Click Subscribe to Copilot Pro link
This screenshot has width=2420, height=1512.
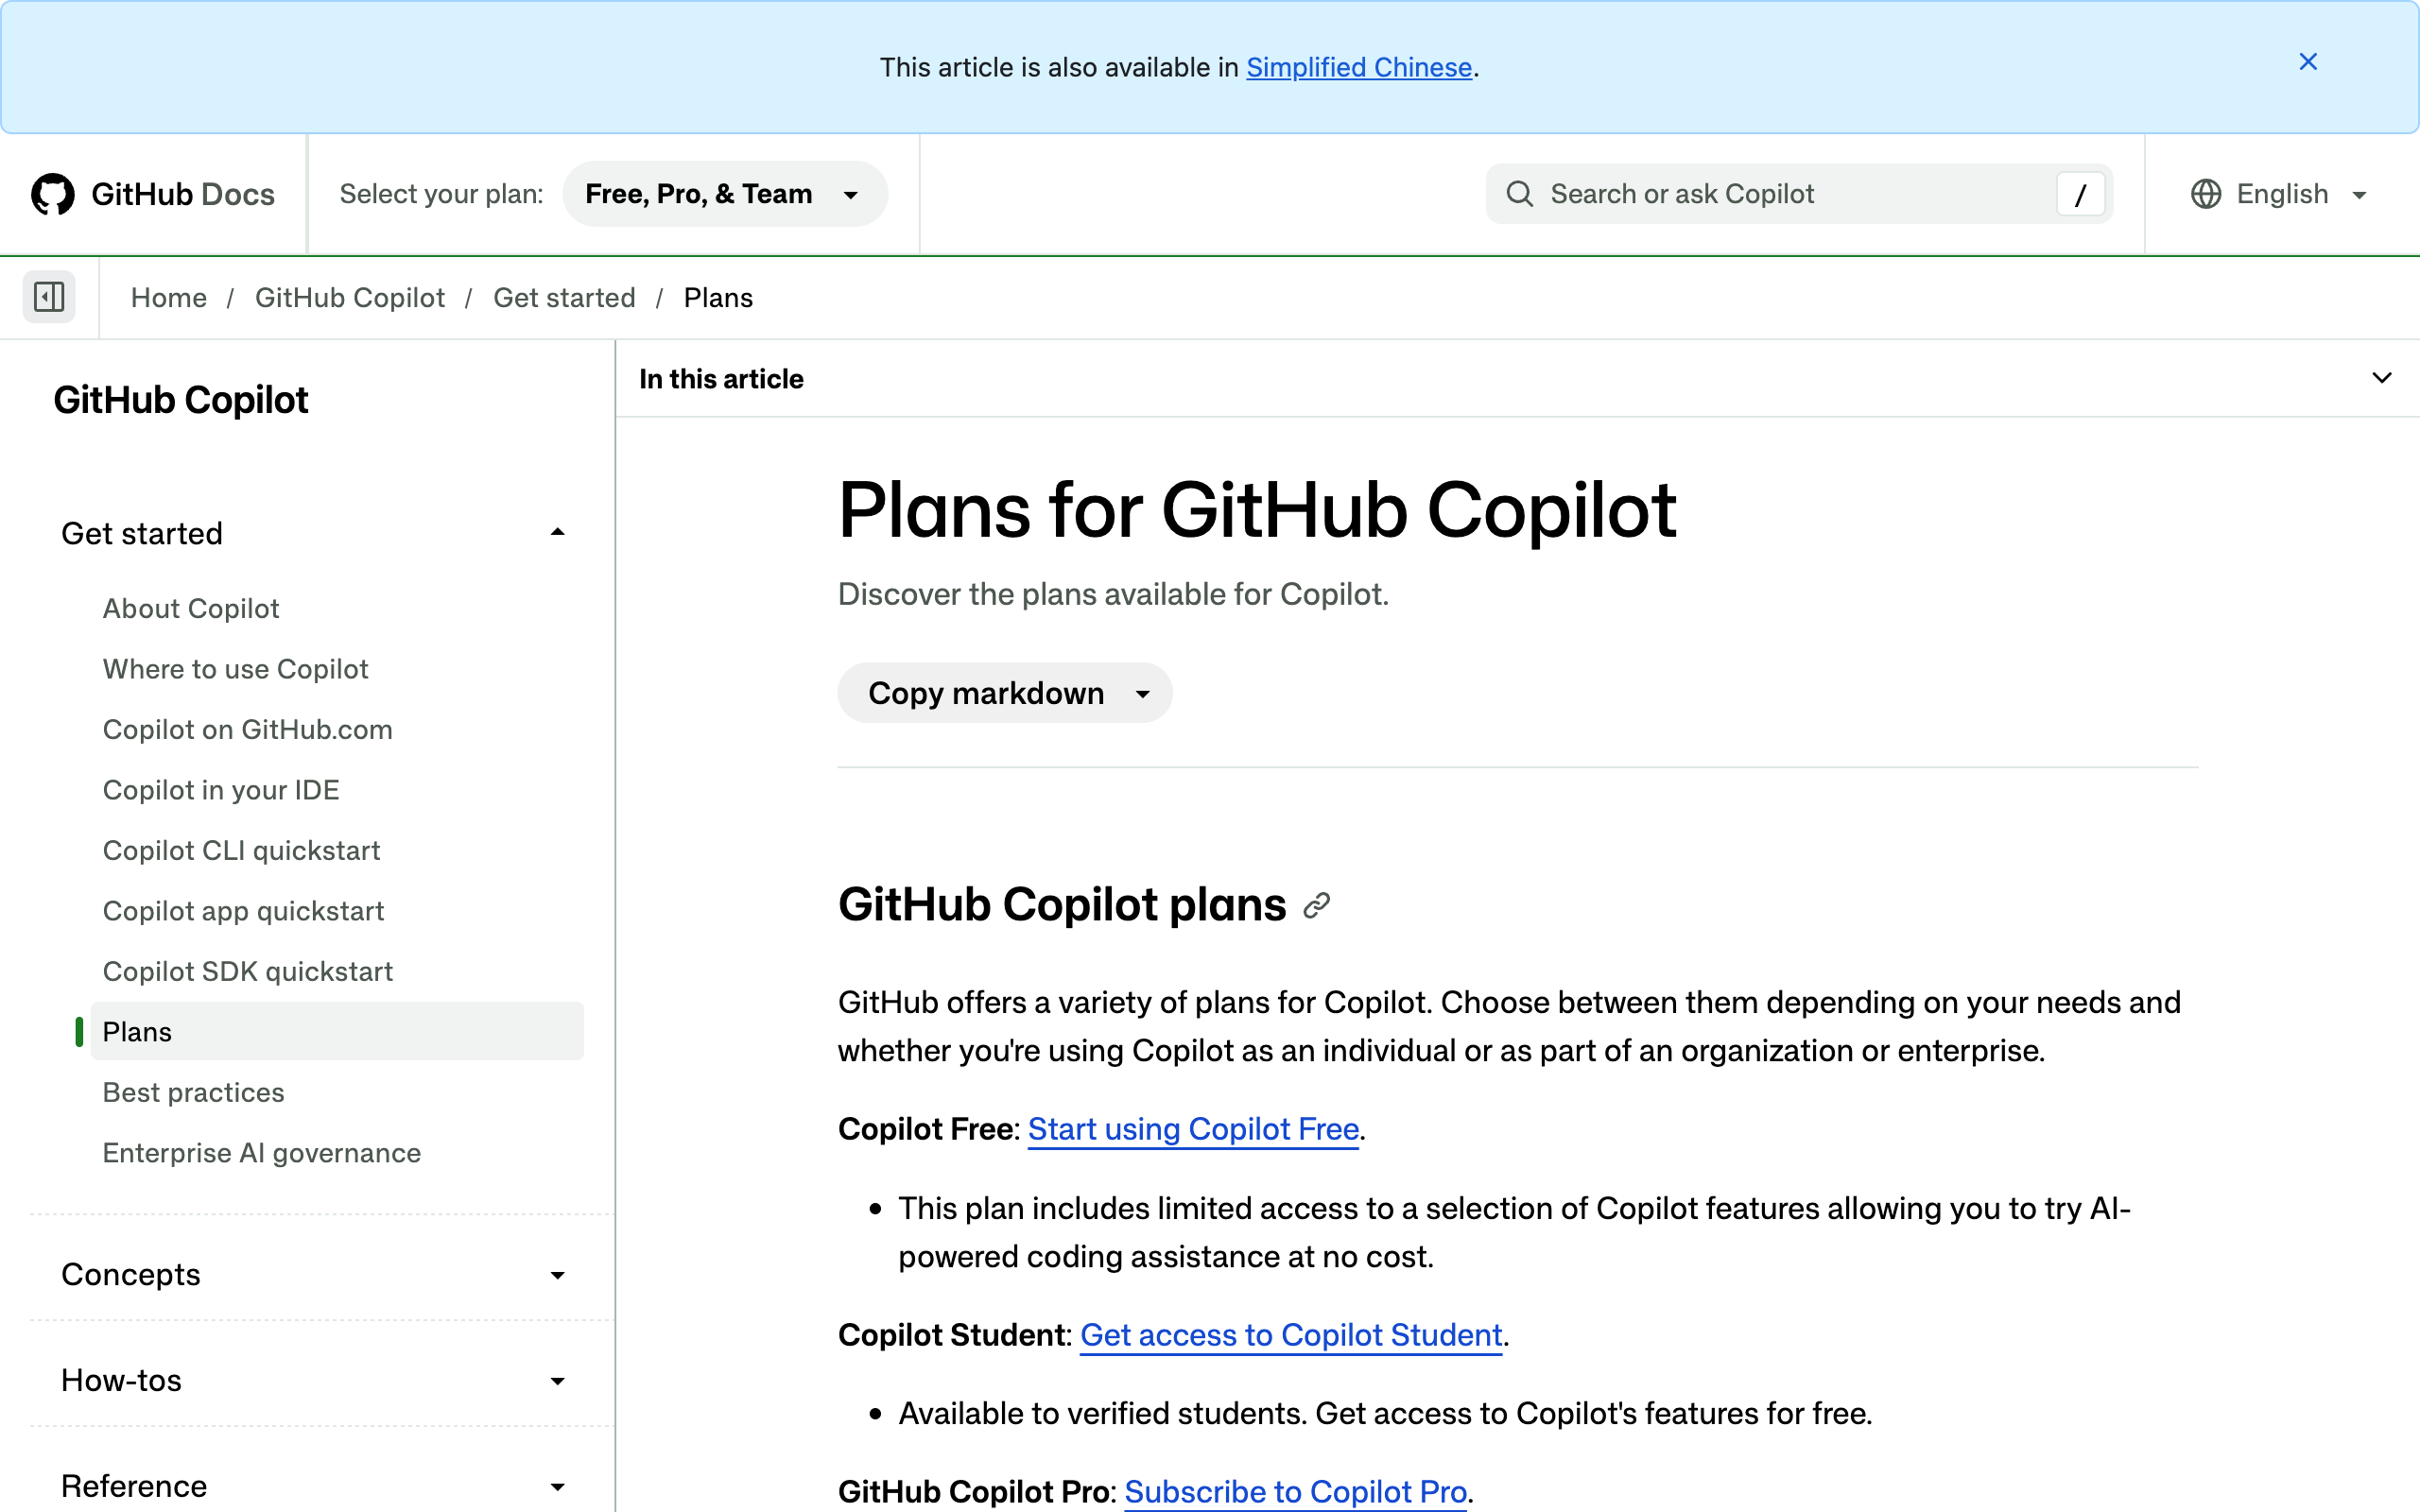point(1296,1491)
